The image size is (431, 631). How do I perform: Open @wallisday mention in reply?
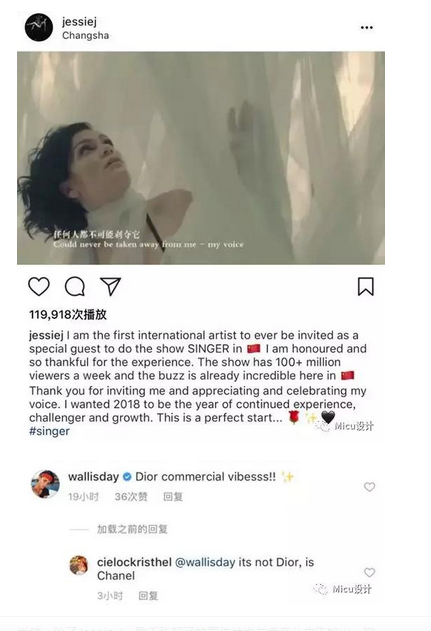(205, 562)
